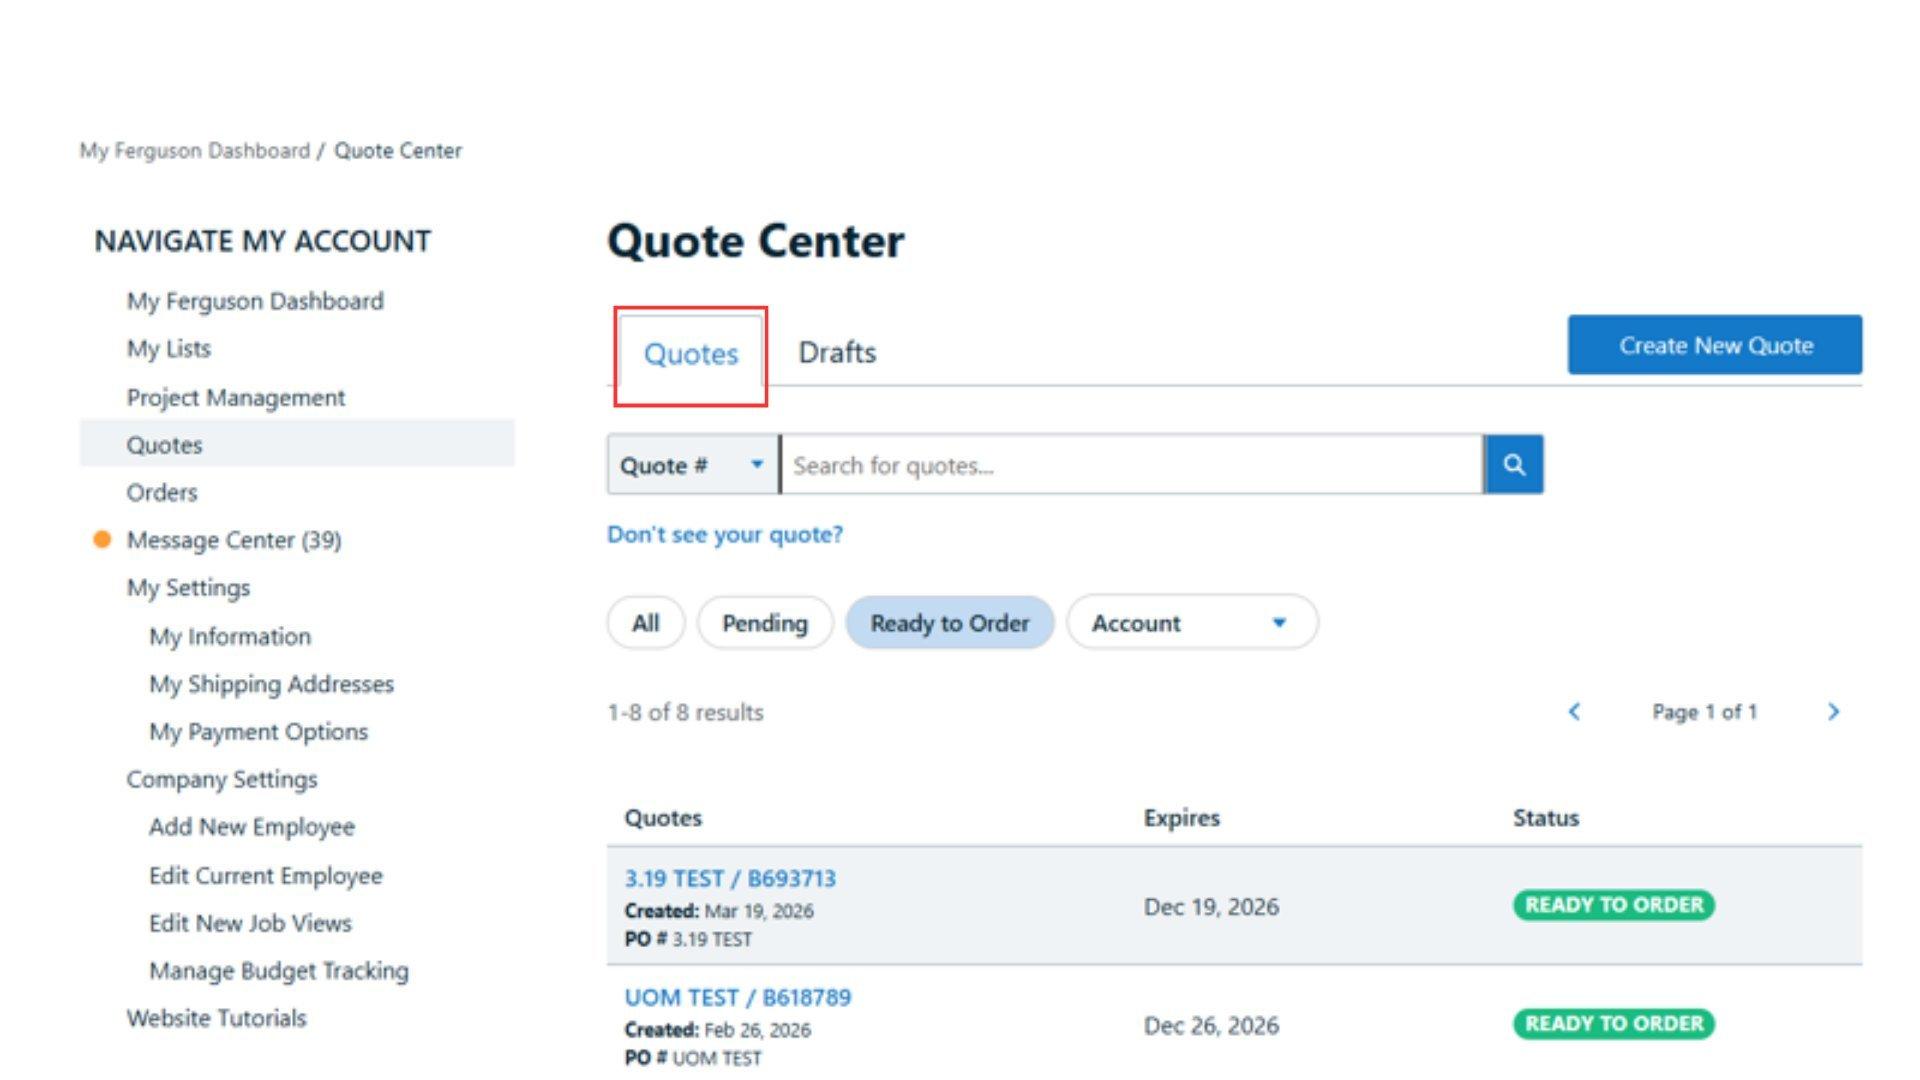Click READY TO ORDER badge for 3.19 TEST
Image resolution: width=1920 pixels, height=1080 pixels.
pyautogui.click(x=1613, y=905)
